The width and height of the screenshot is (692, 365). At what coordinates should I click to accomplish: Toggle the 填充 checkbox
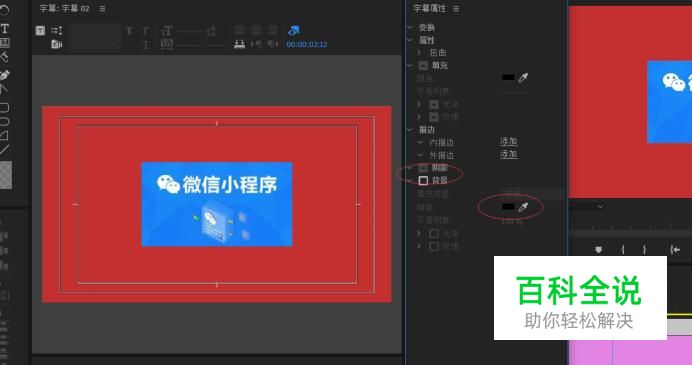click(423, 65)
